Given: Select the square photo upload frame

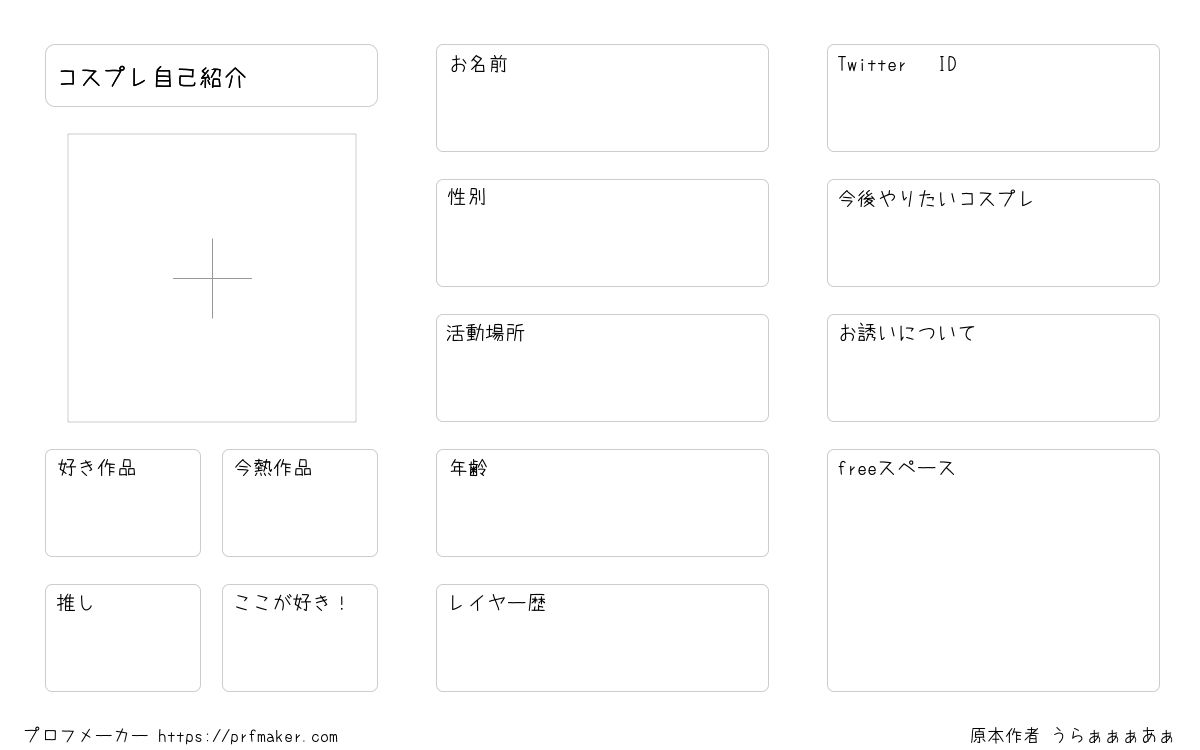Looking at the screenshot, I should pos(212,278).
